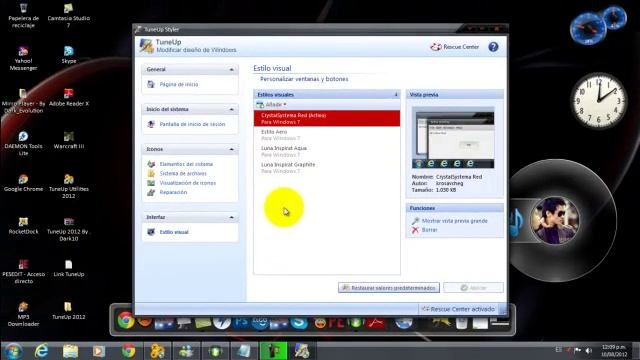Open Windows Explorer from the taskbar
The height and width of the screenshot is (360, 640).
click(x=70, y=351)
